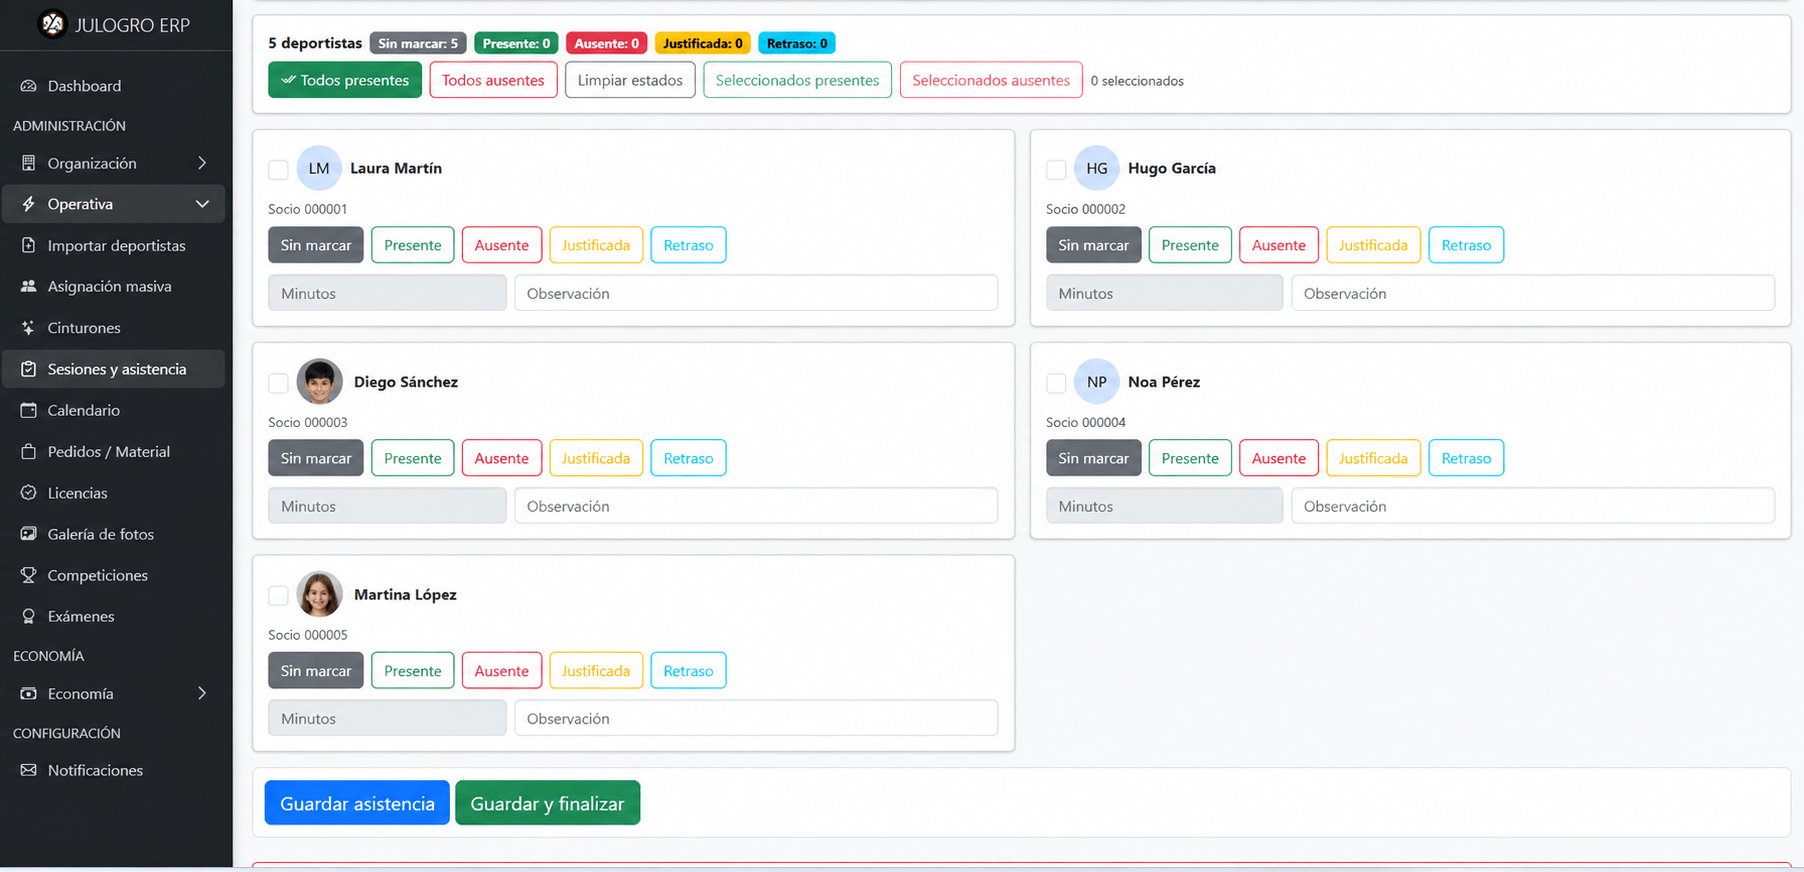Click the Calendario calendar icon
Viewport: 1804px width, 872px height.
tap(28, 410)
